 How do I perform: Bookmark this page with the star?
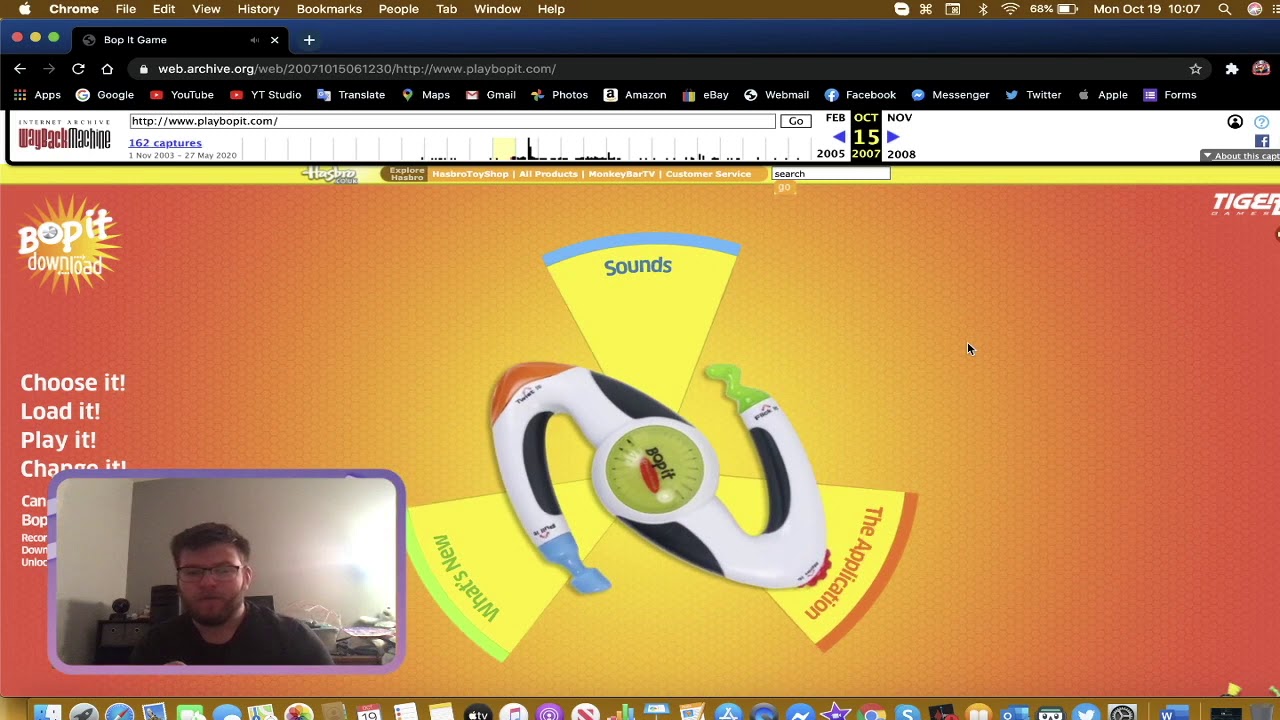click(1195, 69)
